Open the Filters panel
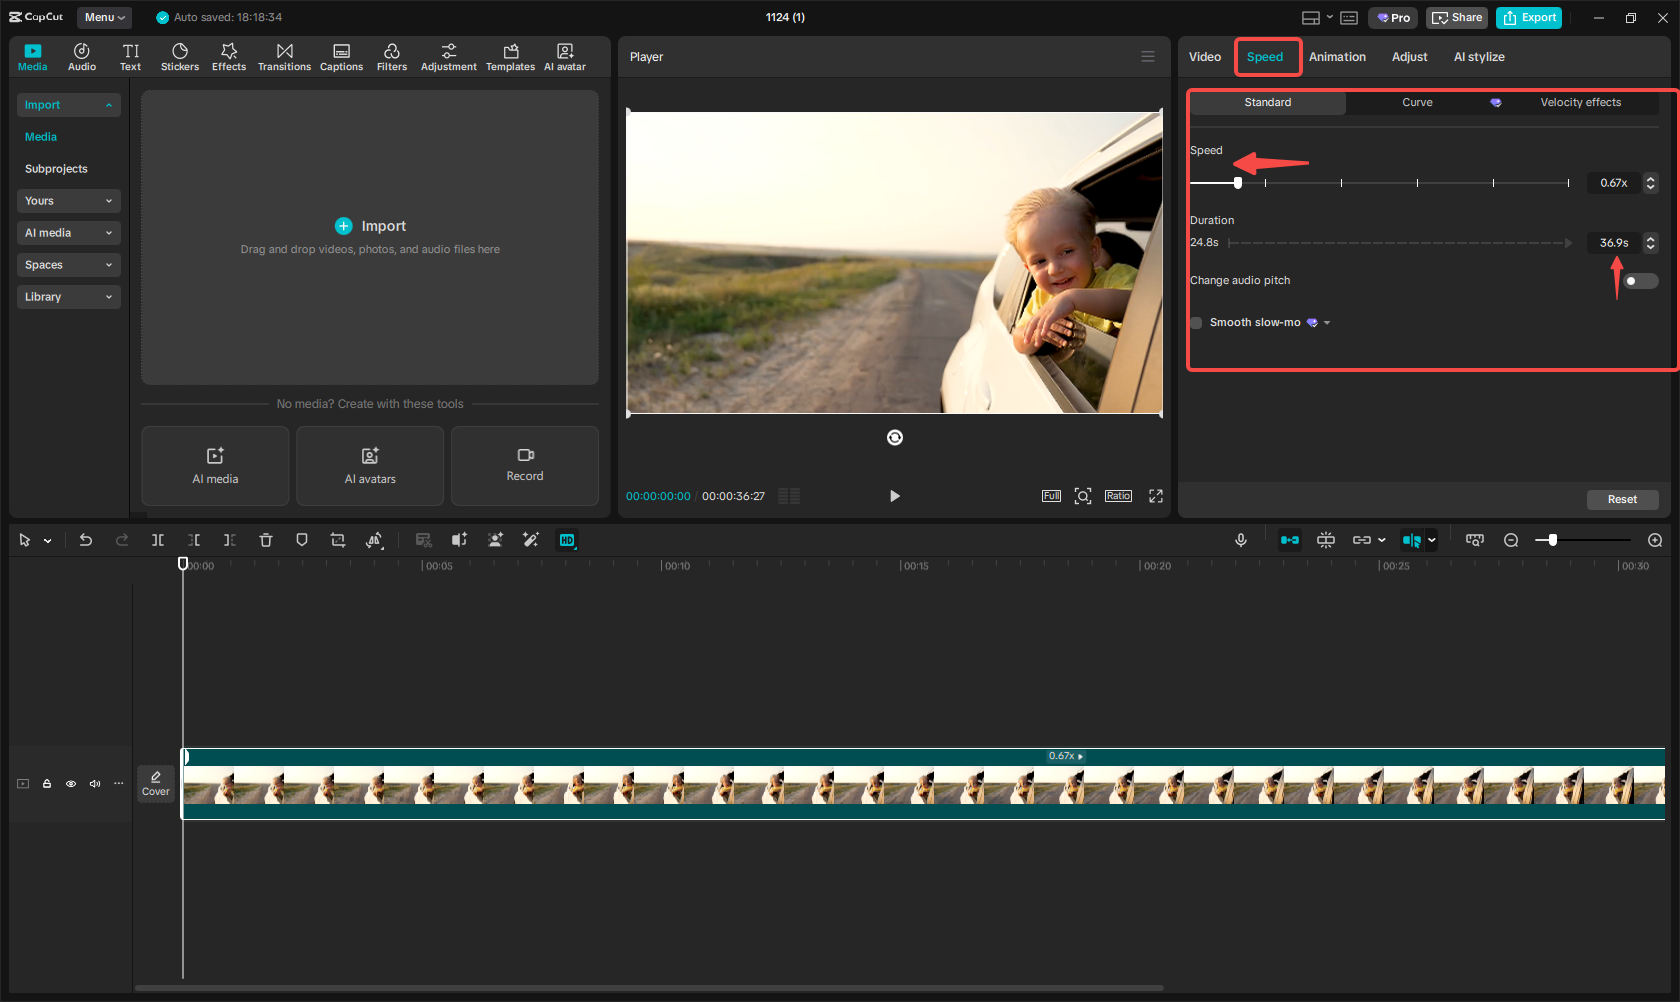Image resolution: width=1680 pixels, height=1002 pixels. (391, 57)
